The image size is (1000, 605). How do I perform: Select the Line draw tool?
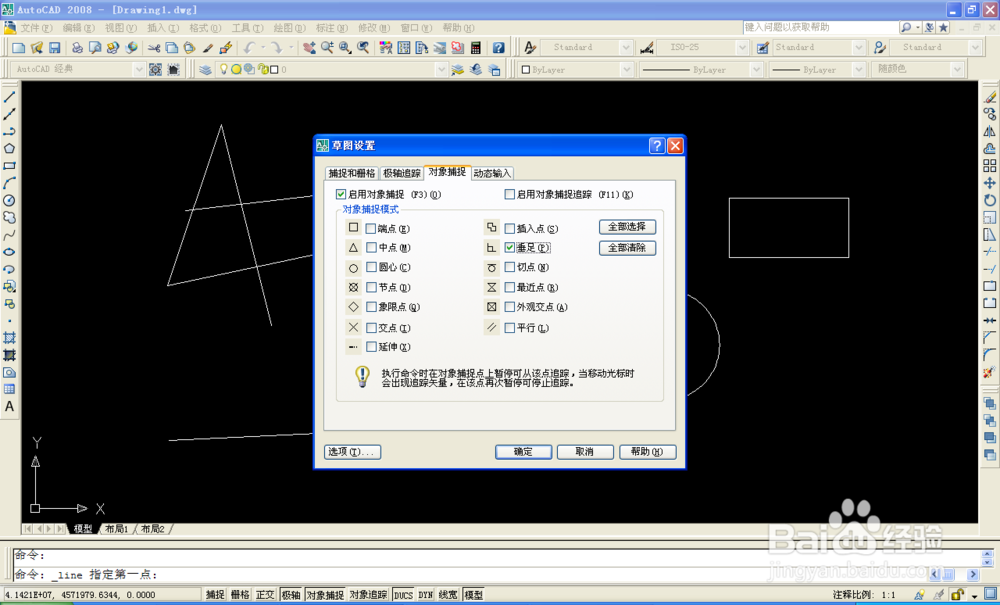tap(10, 98)
